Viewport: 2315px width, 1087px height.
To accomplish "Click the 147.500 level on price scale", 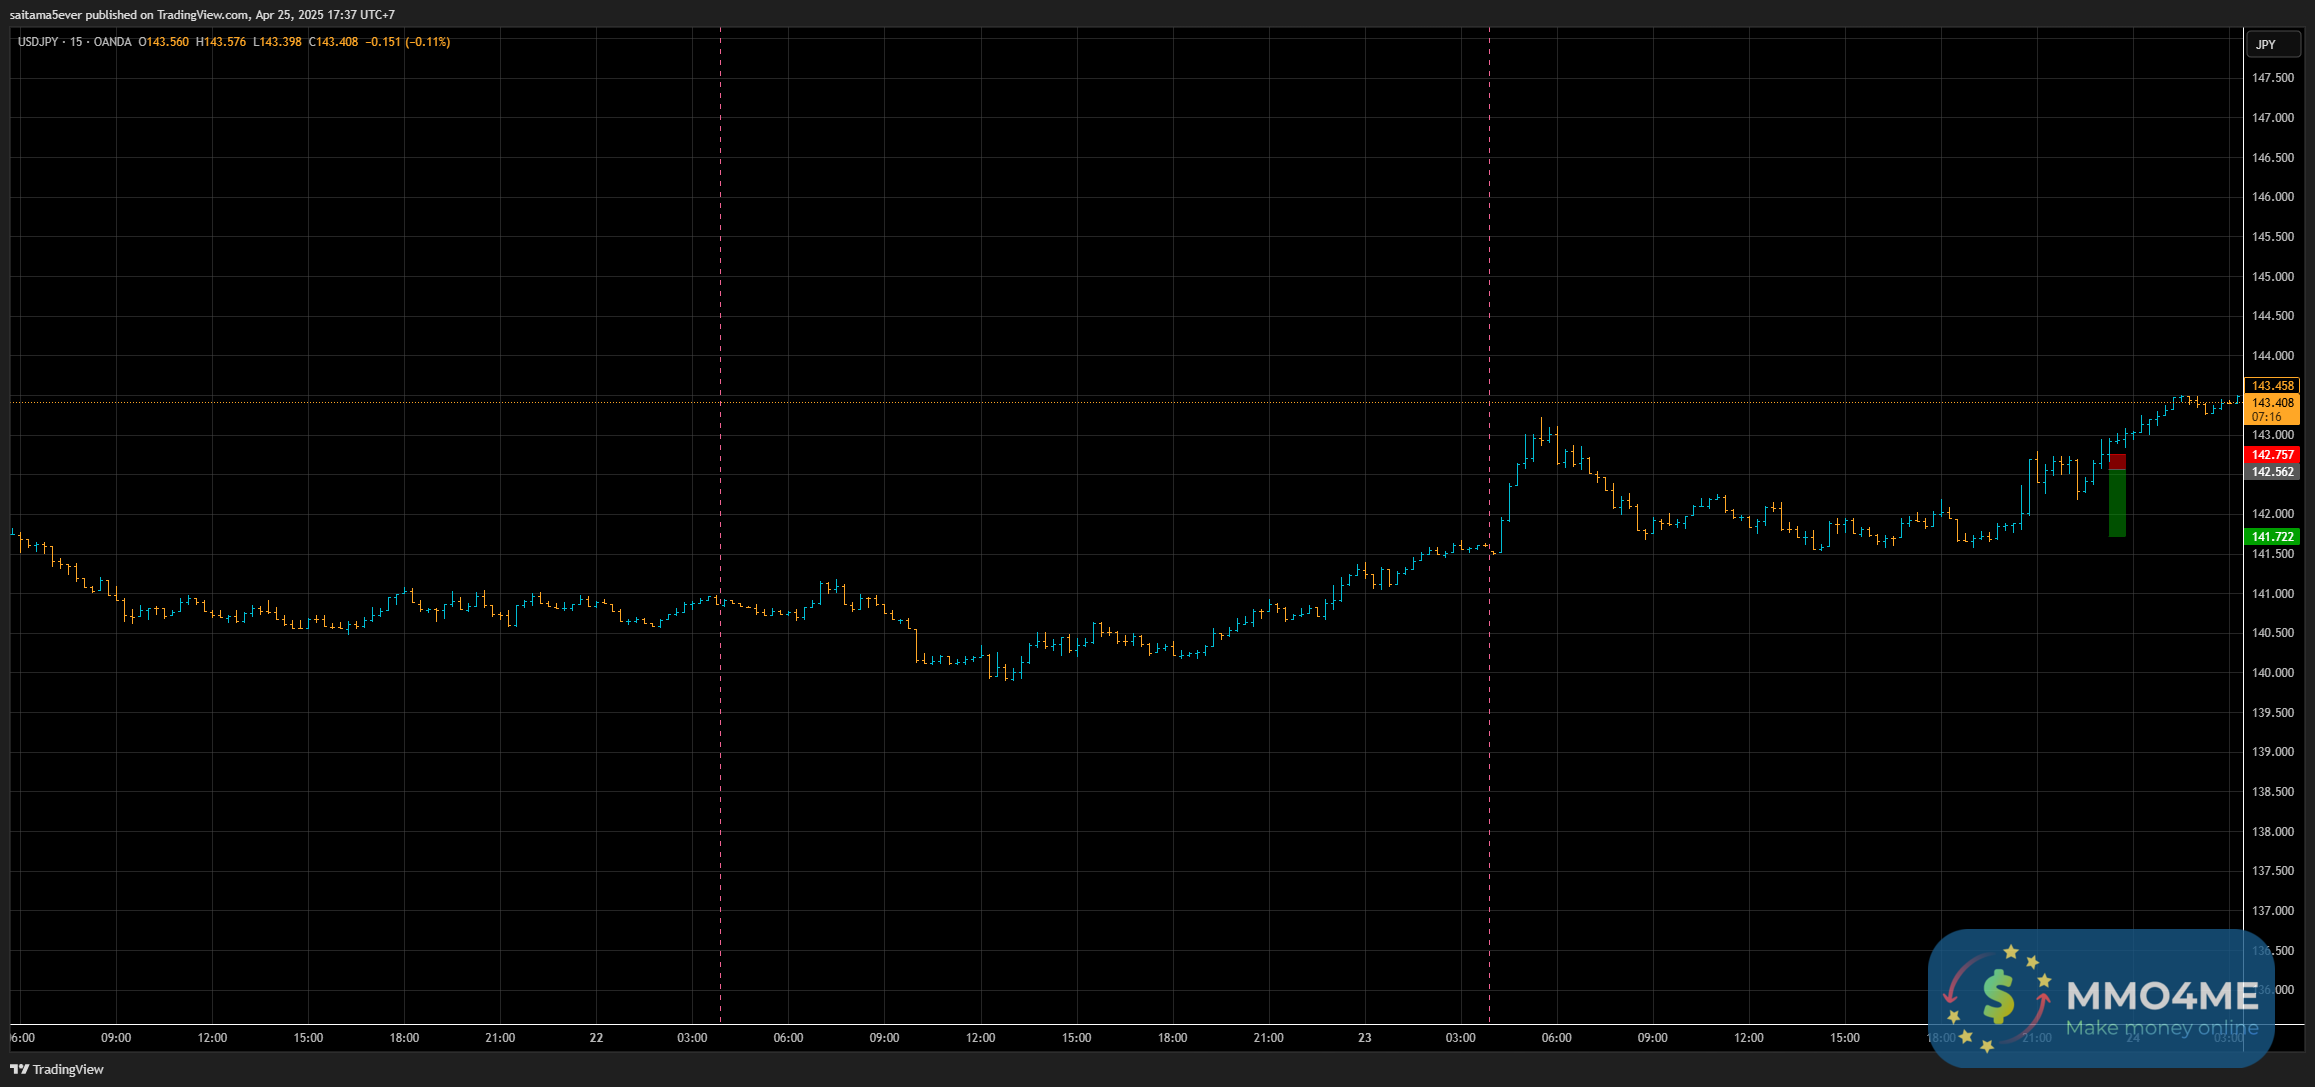I will click(2272, 78).
